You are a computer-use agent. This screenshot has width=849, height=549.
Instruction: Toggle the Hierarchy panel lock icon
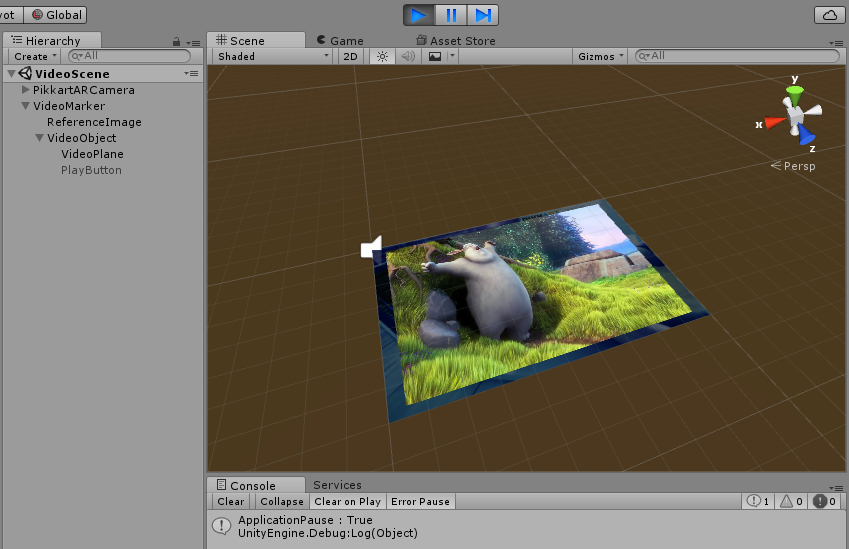pyautogui.click(x=176, y=42)
